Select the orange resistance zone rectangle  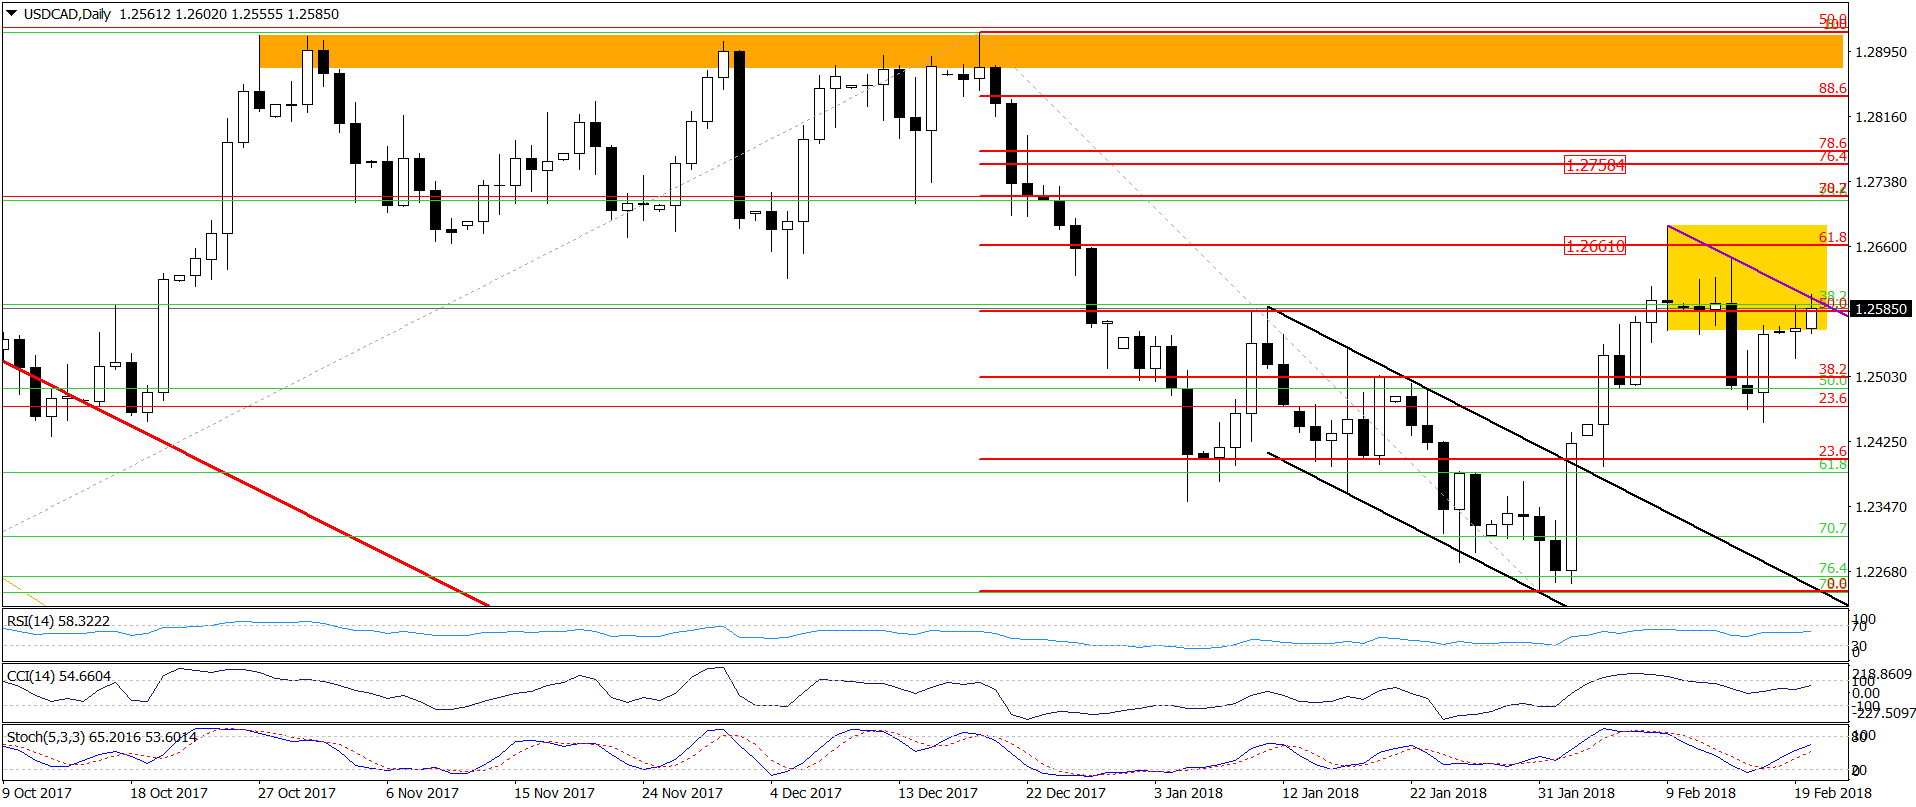[x=1050, y=51]
